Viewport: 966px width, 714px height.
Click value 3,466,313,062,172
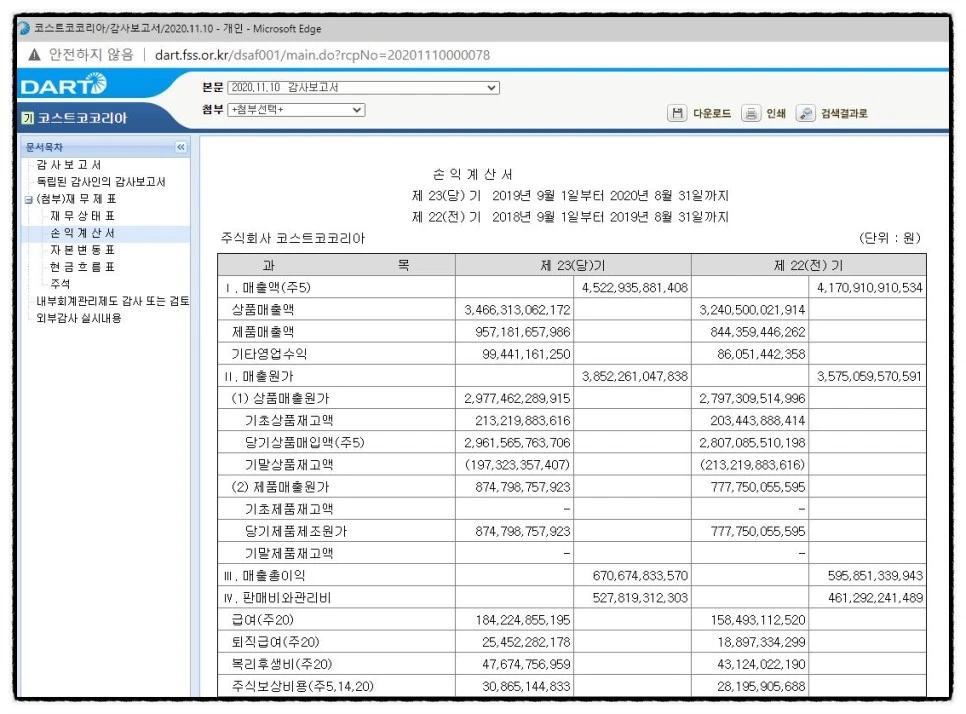517,310
